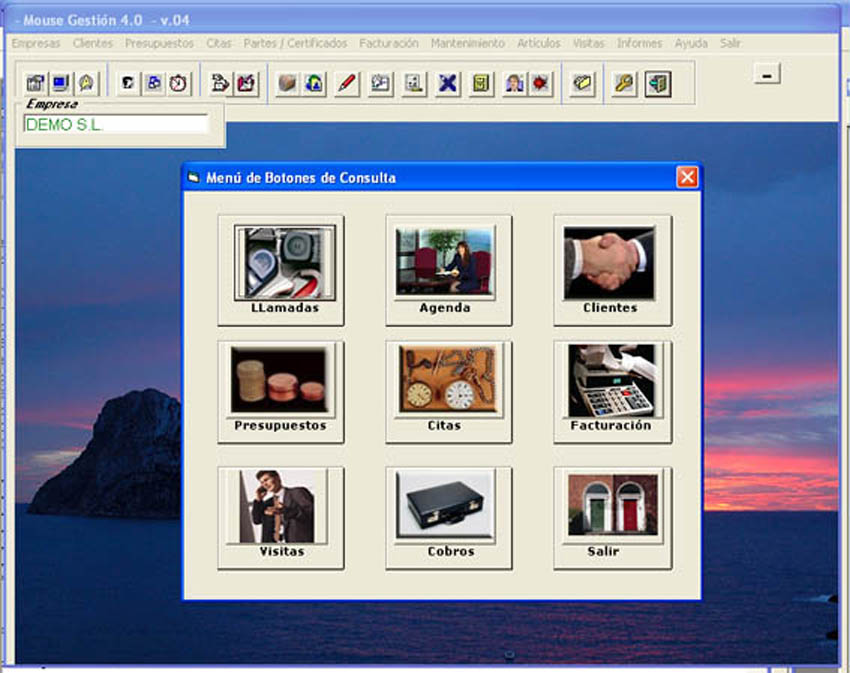This screenshot has height=673, width=850.
Task: Open the Mantenimiento menu
Action: [x=467, y=44]
